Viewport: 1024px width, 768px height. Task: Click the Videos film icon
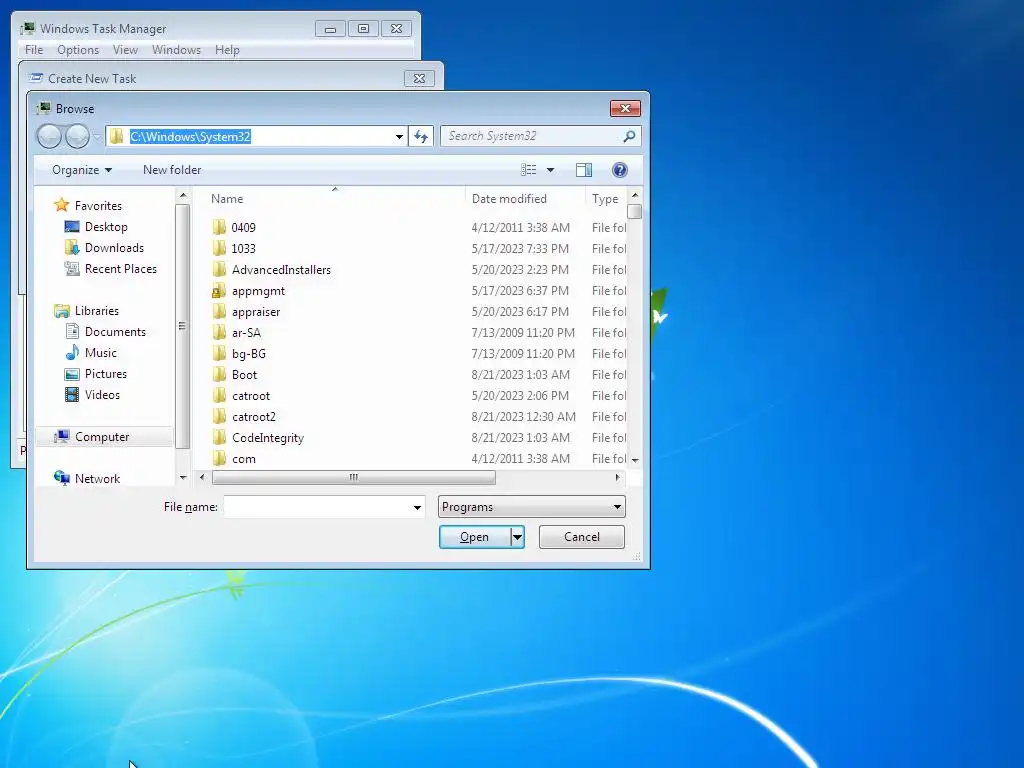(72, 394)
